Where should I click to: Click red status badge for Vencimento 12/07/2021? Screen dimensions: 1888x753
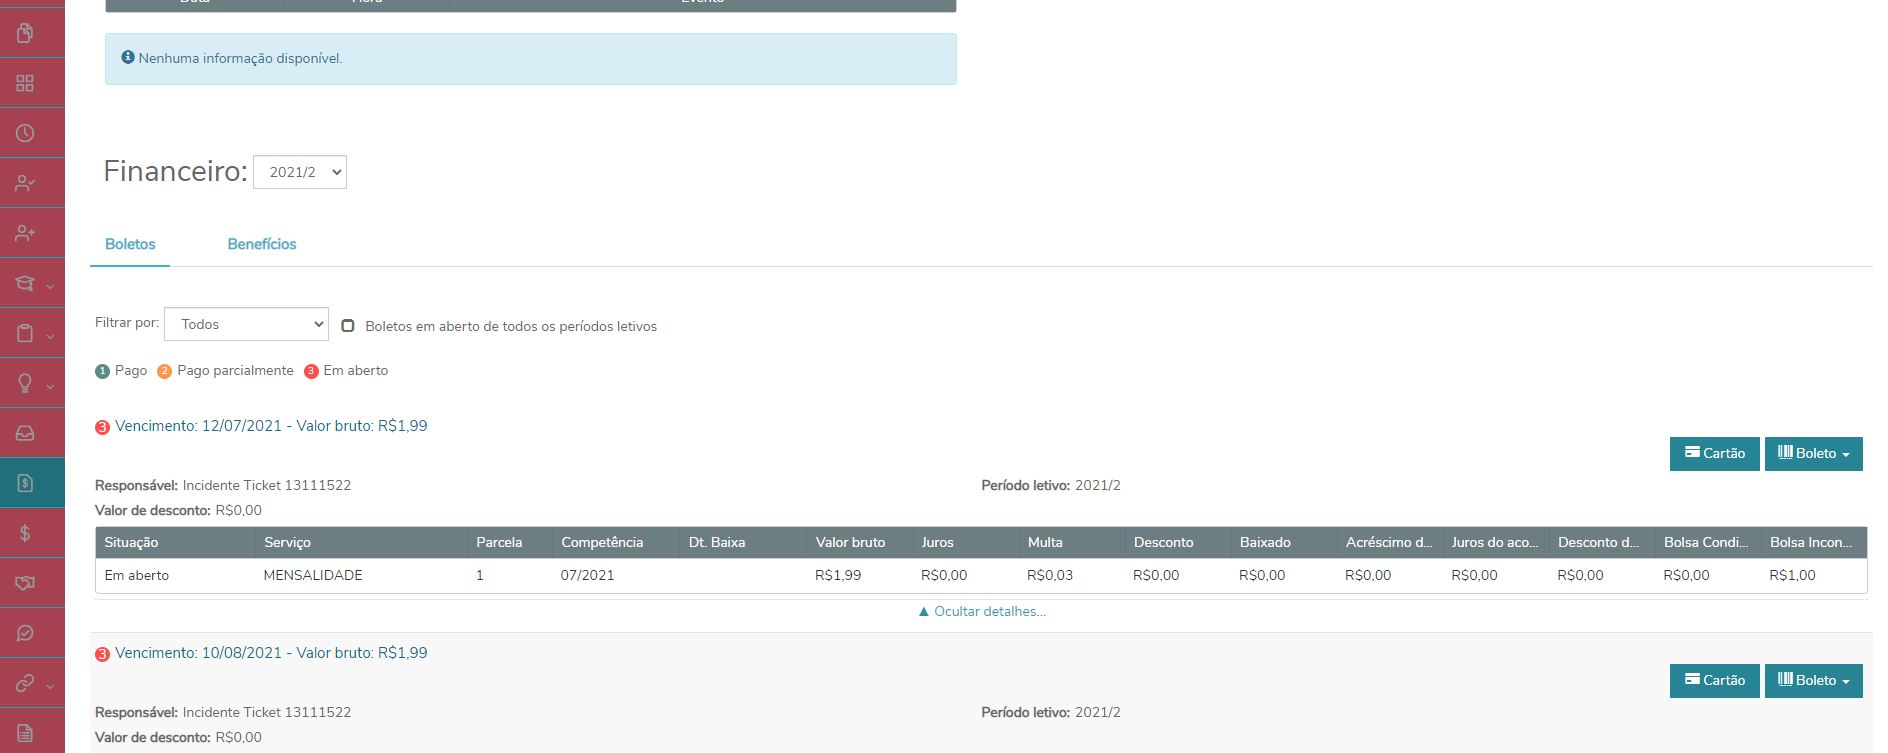click(102, 427)
